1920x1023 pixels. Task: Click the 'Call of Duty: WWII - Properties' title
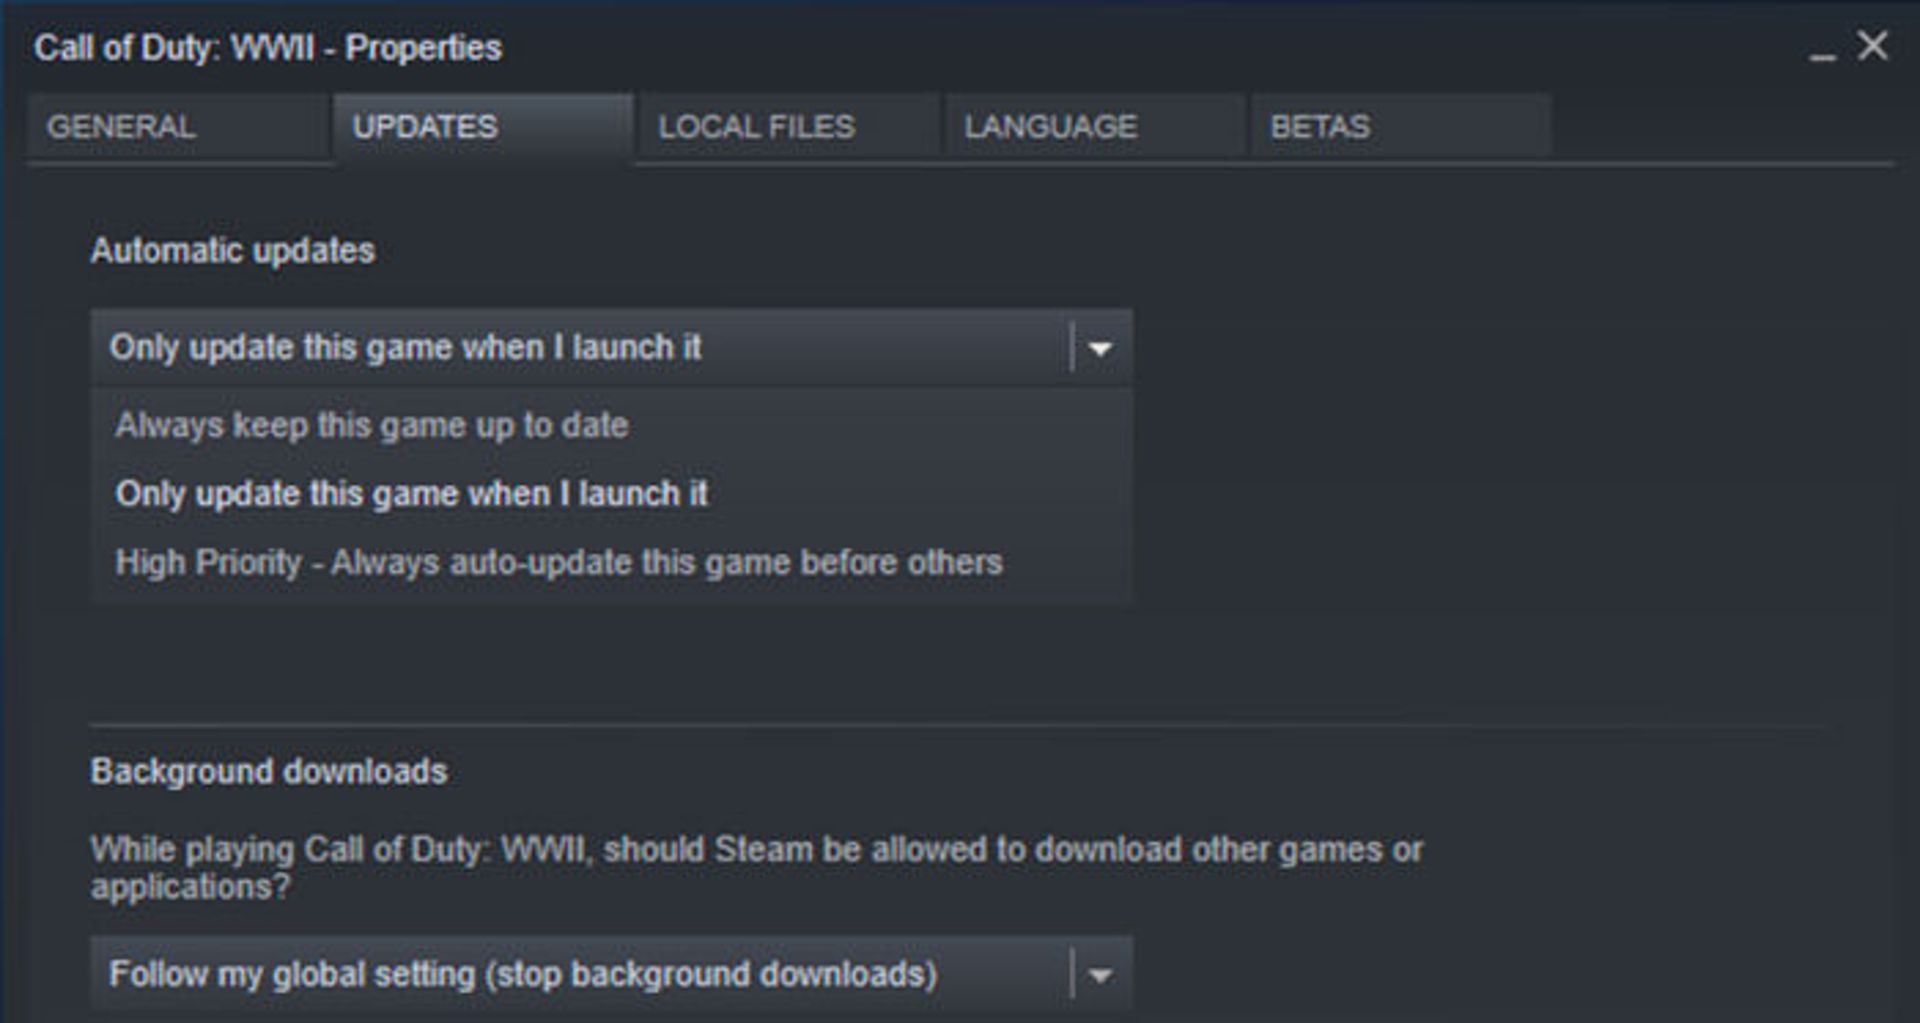[268, 47]
